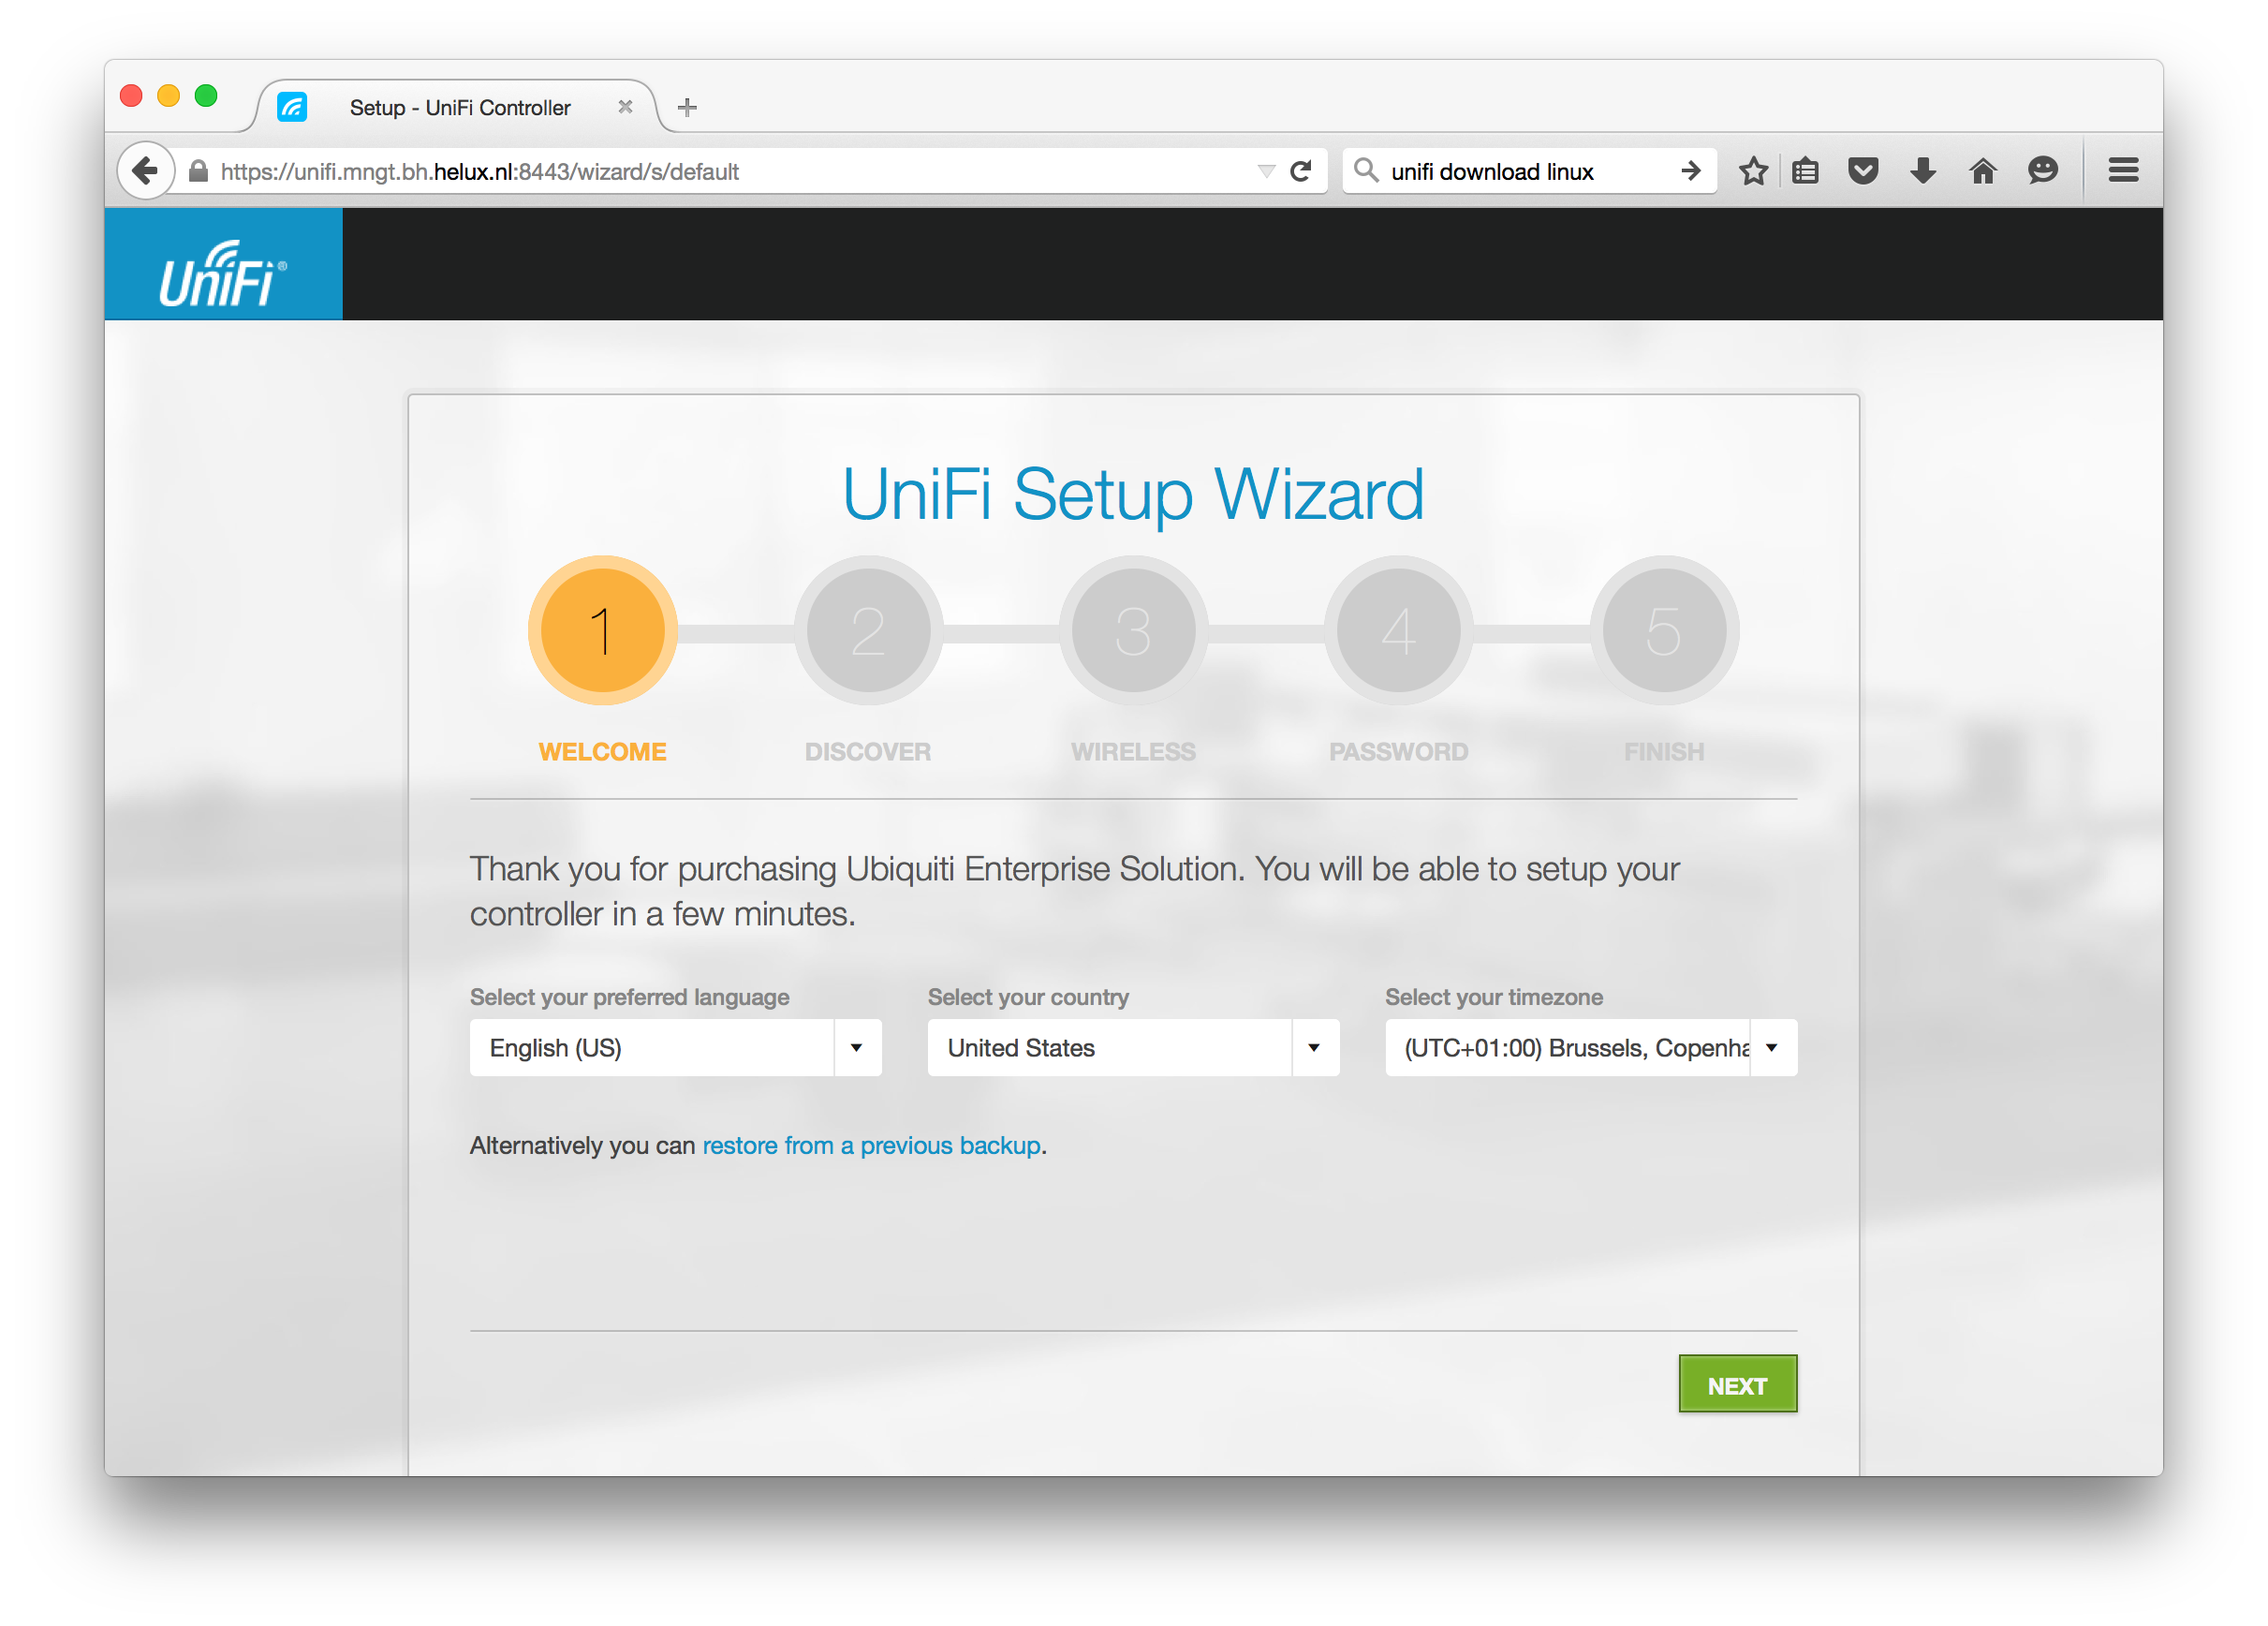Image resolution: width=2268 pixels, height=1626 pixels.
Task: Open the hamburger menu icon
Action: tap(2123, 171)
